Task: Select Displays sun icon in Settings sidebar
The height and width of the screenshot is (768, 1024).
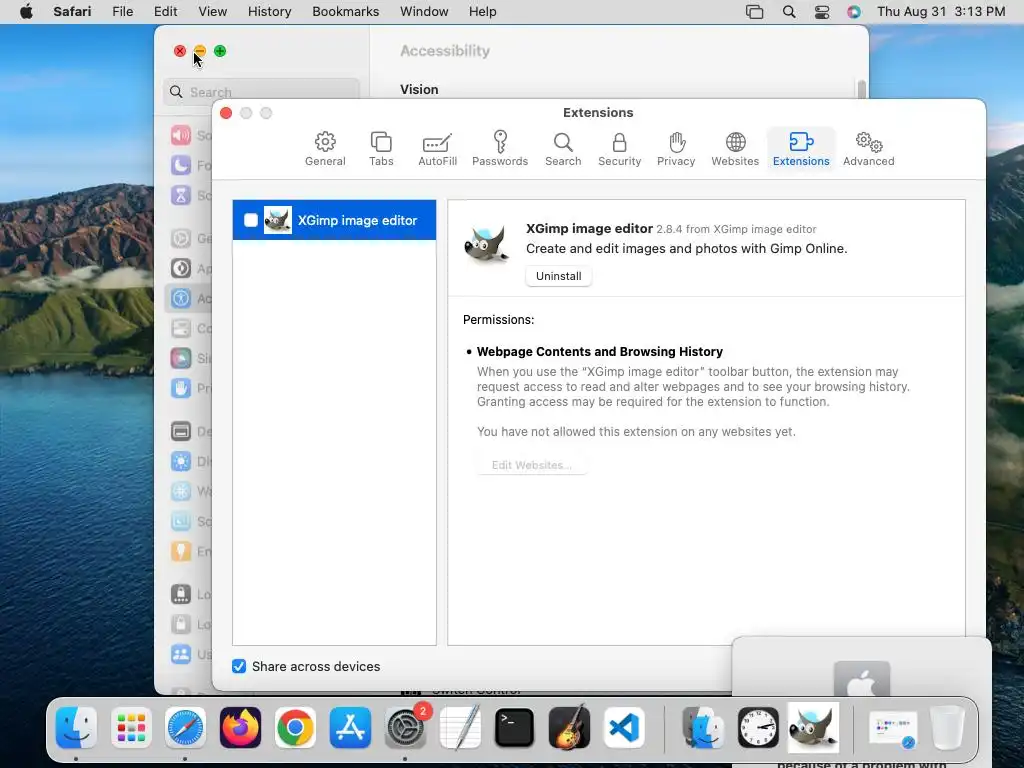Action: 181,462
